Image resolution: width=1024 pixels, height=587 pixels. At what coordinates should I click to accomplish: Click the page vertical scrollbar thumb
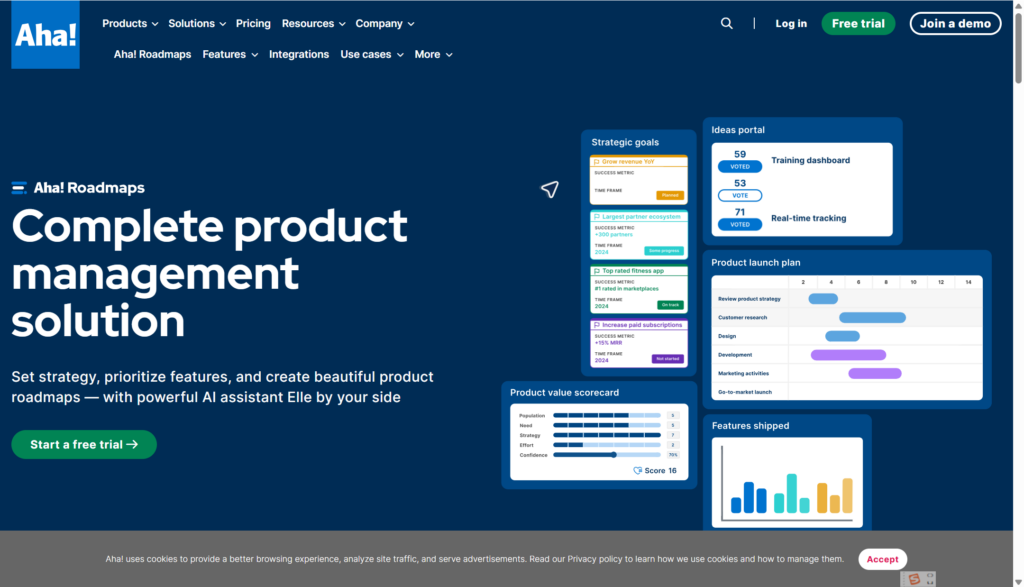(1018, 46)
